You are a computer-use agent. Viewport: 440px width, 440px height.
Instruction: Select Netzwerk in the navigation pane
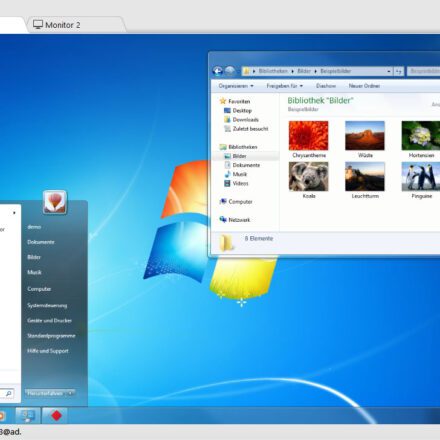(239, 220)
